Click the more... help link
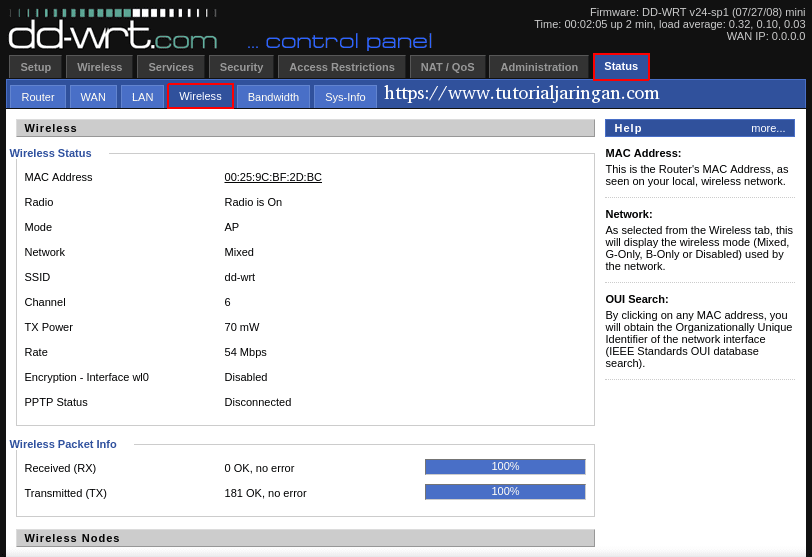This screenshot has width=812, height=557. [x=768, y=128]
